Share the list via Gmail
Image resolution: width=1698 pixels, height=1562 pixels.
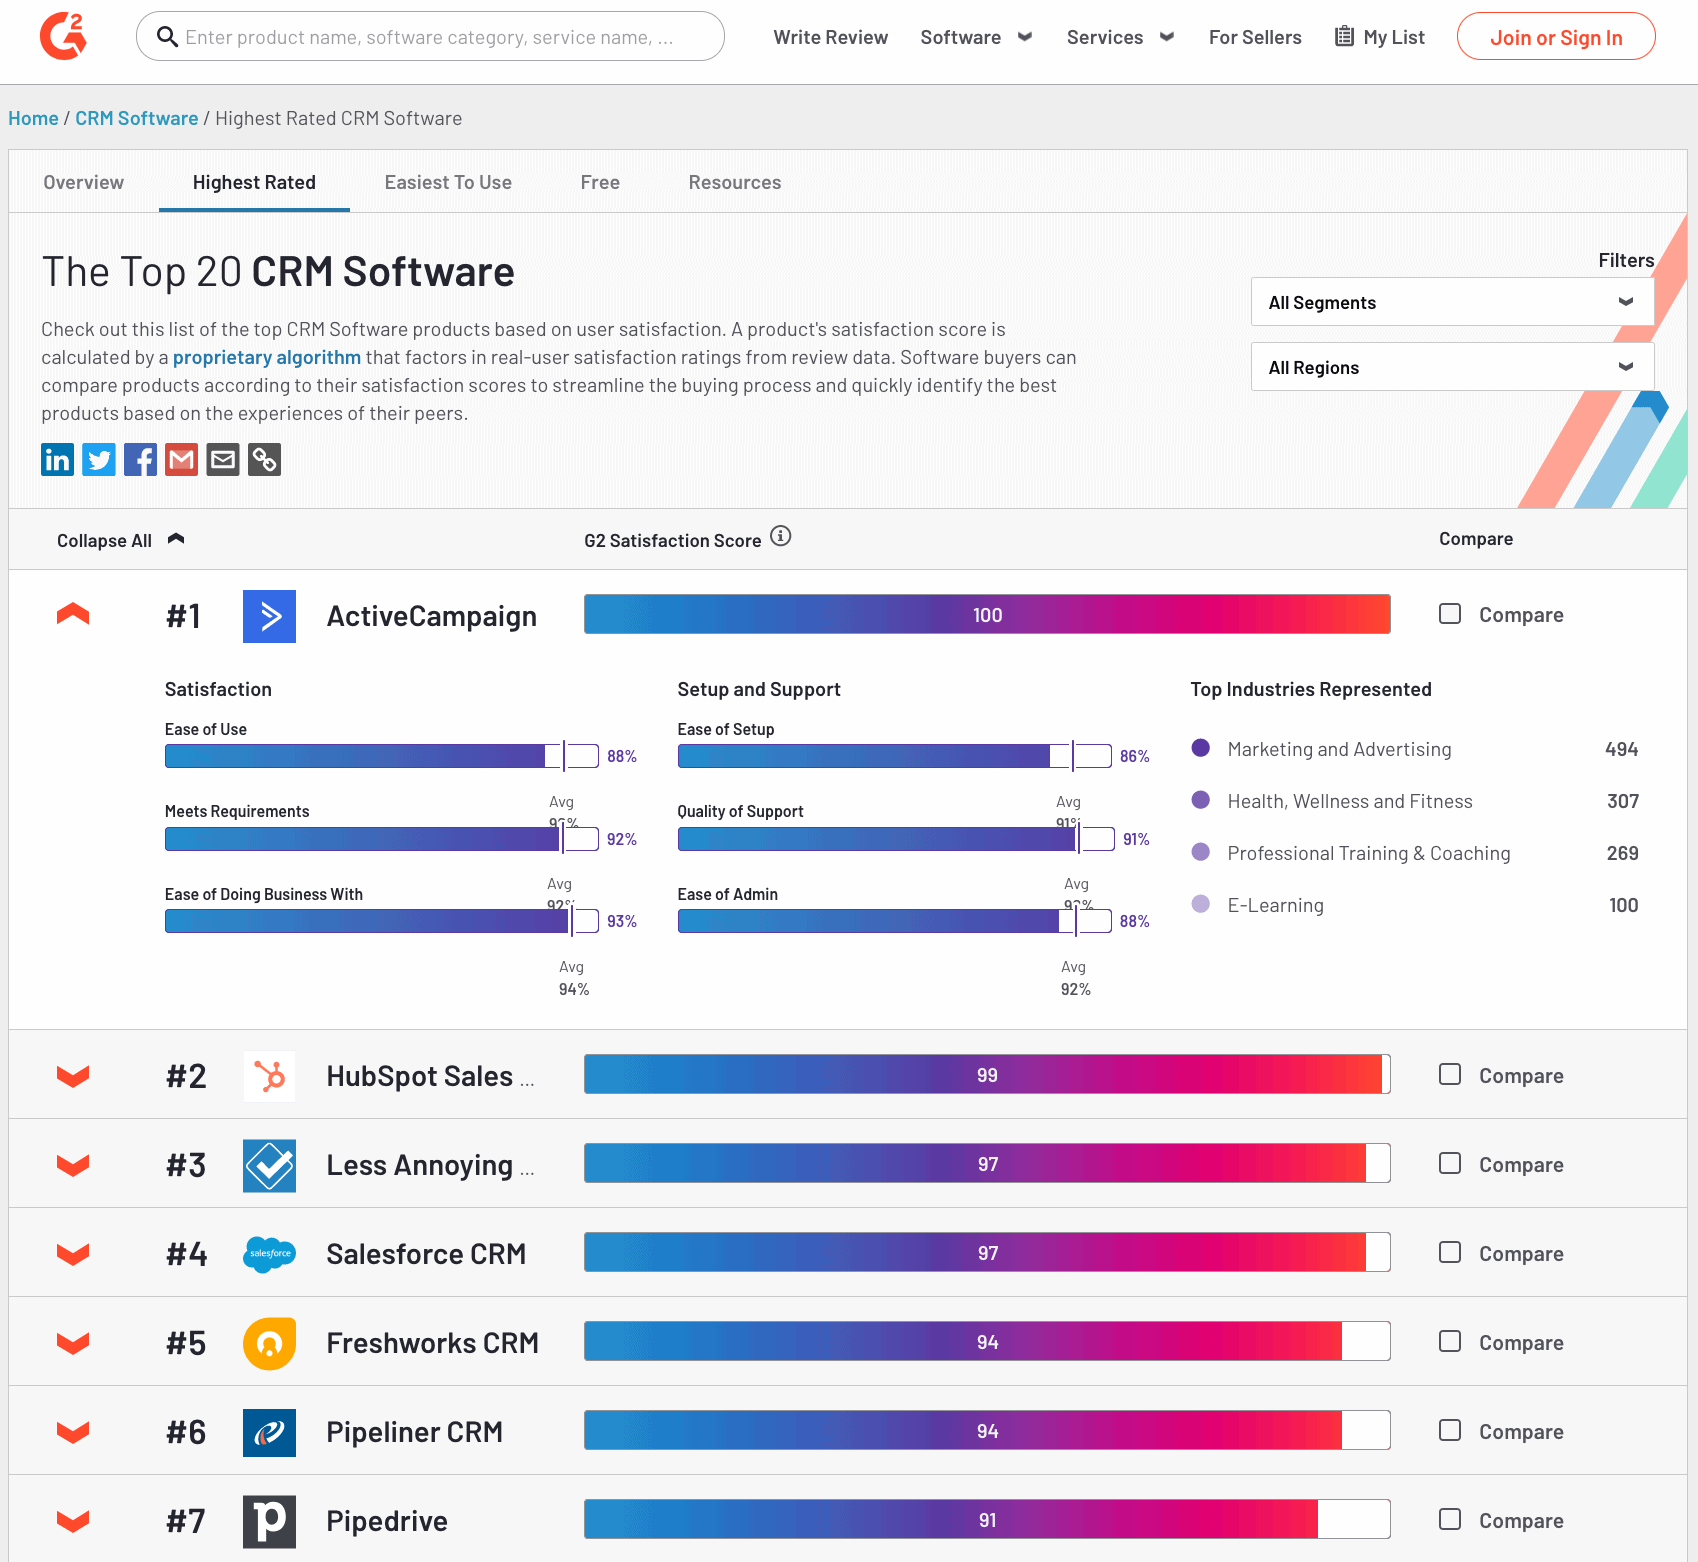181,459
